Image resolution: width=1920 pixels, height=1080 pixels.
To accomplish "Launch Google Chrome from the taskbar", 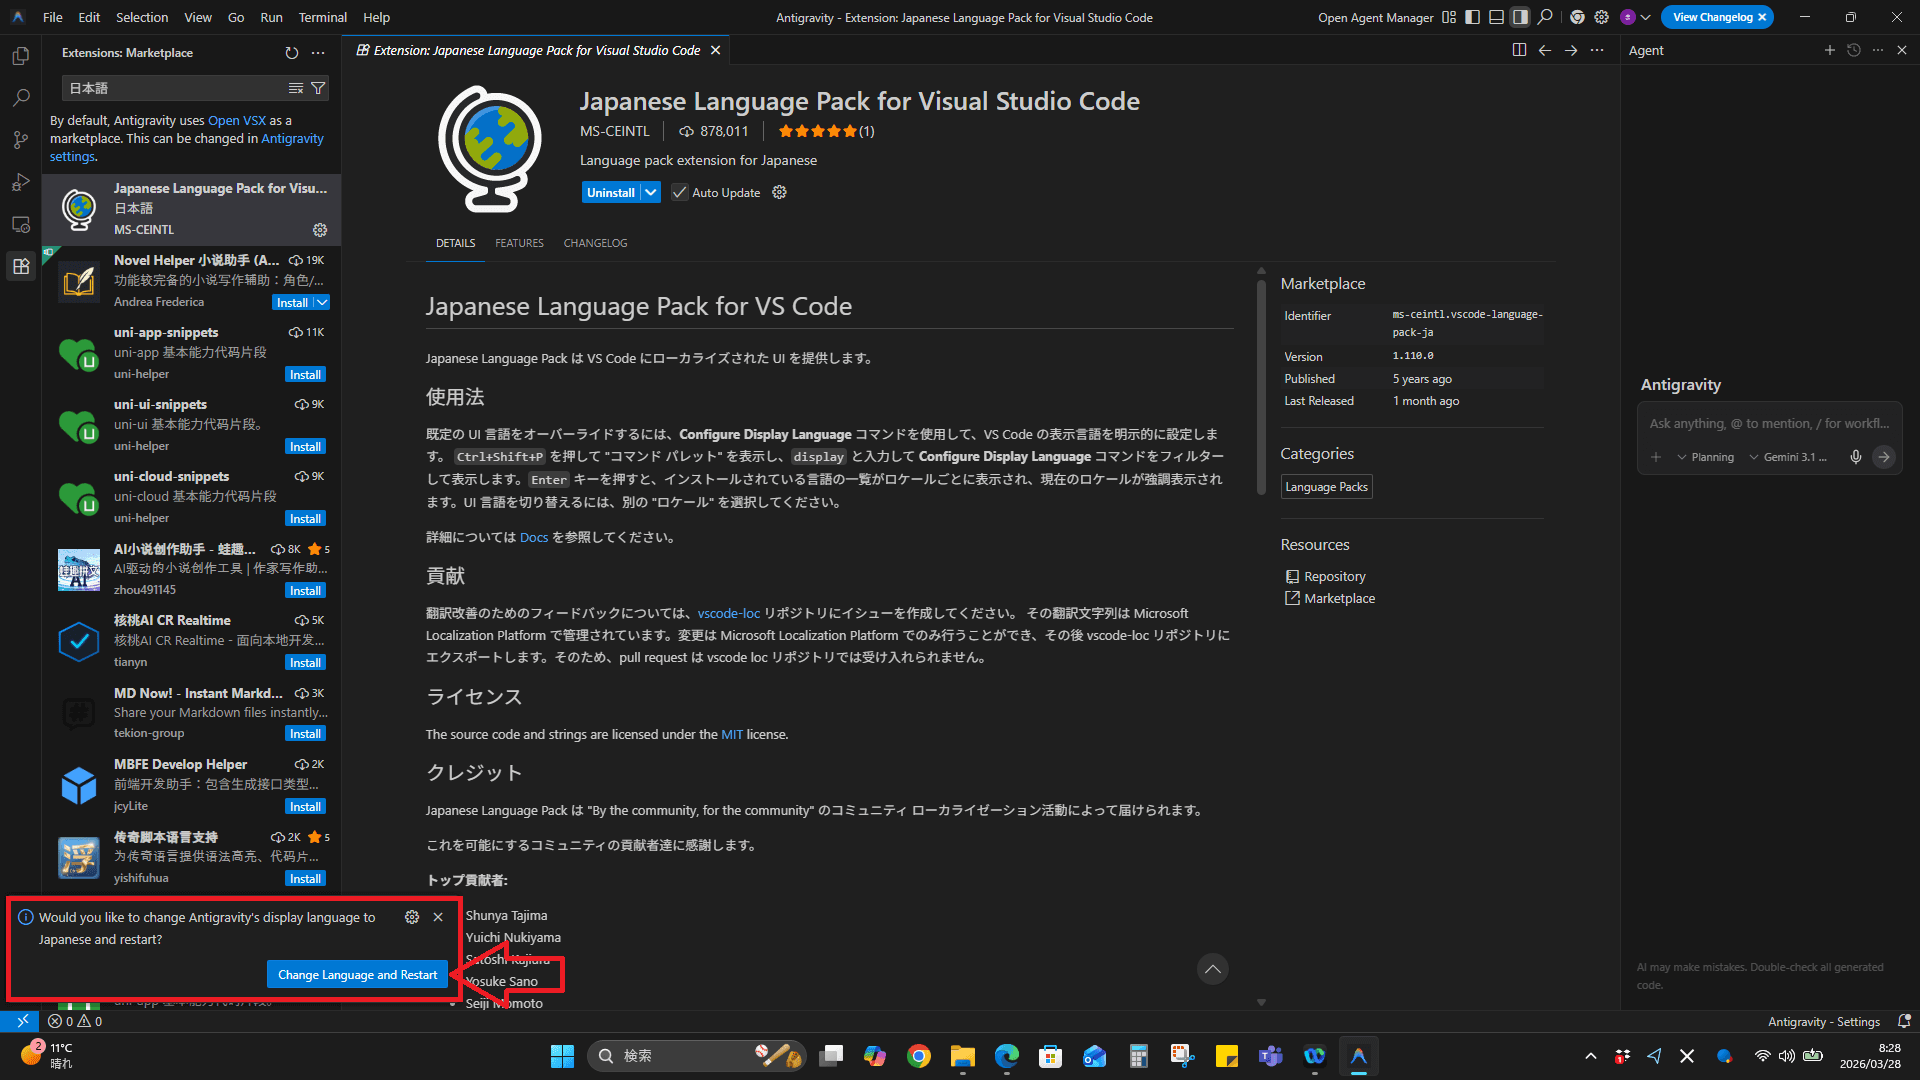I will [918, 1055].
